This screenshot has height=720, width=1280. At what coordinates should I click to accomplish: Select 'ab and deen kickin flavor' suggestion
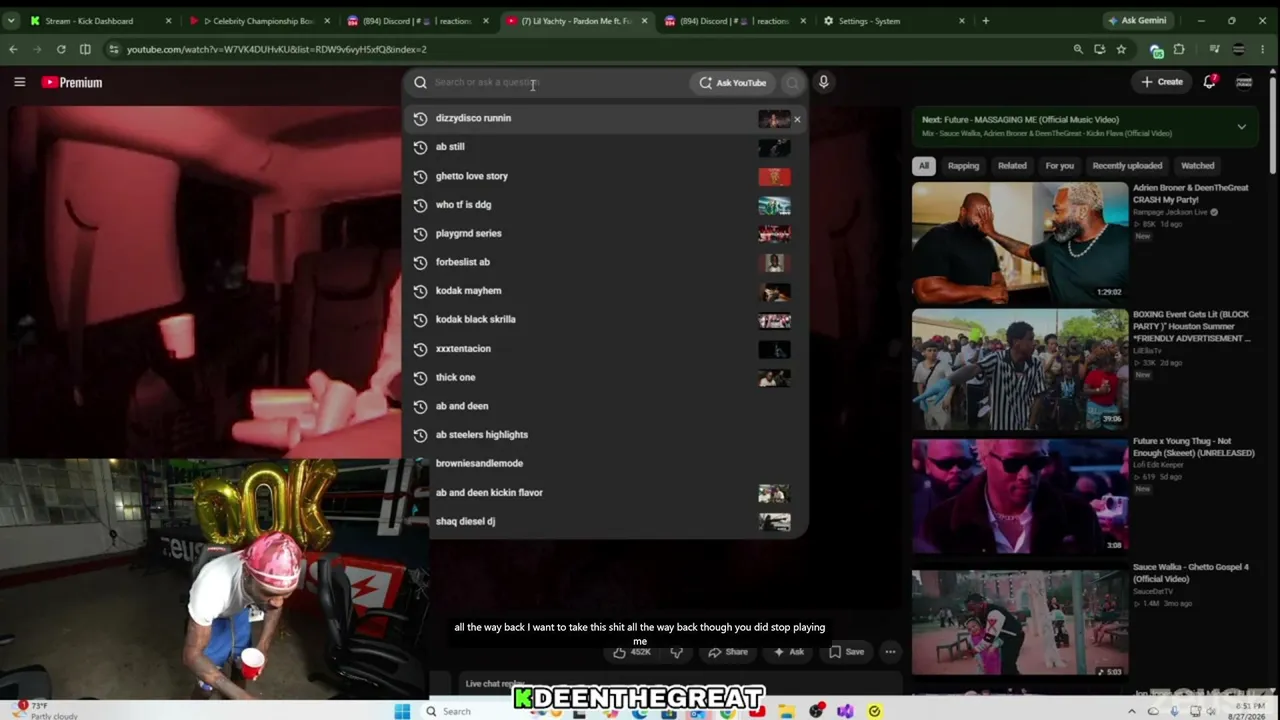pyautogui.click(x=606, y=493)
